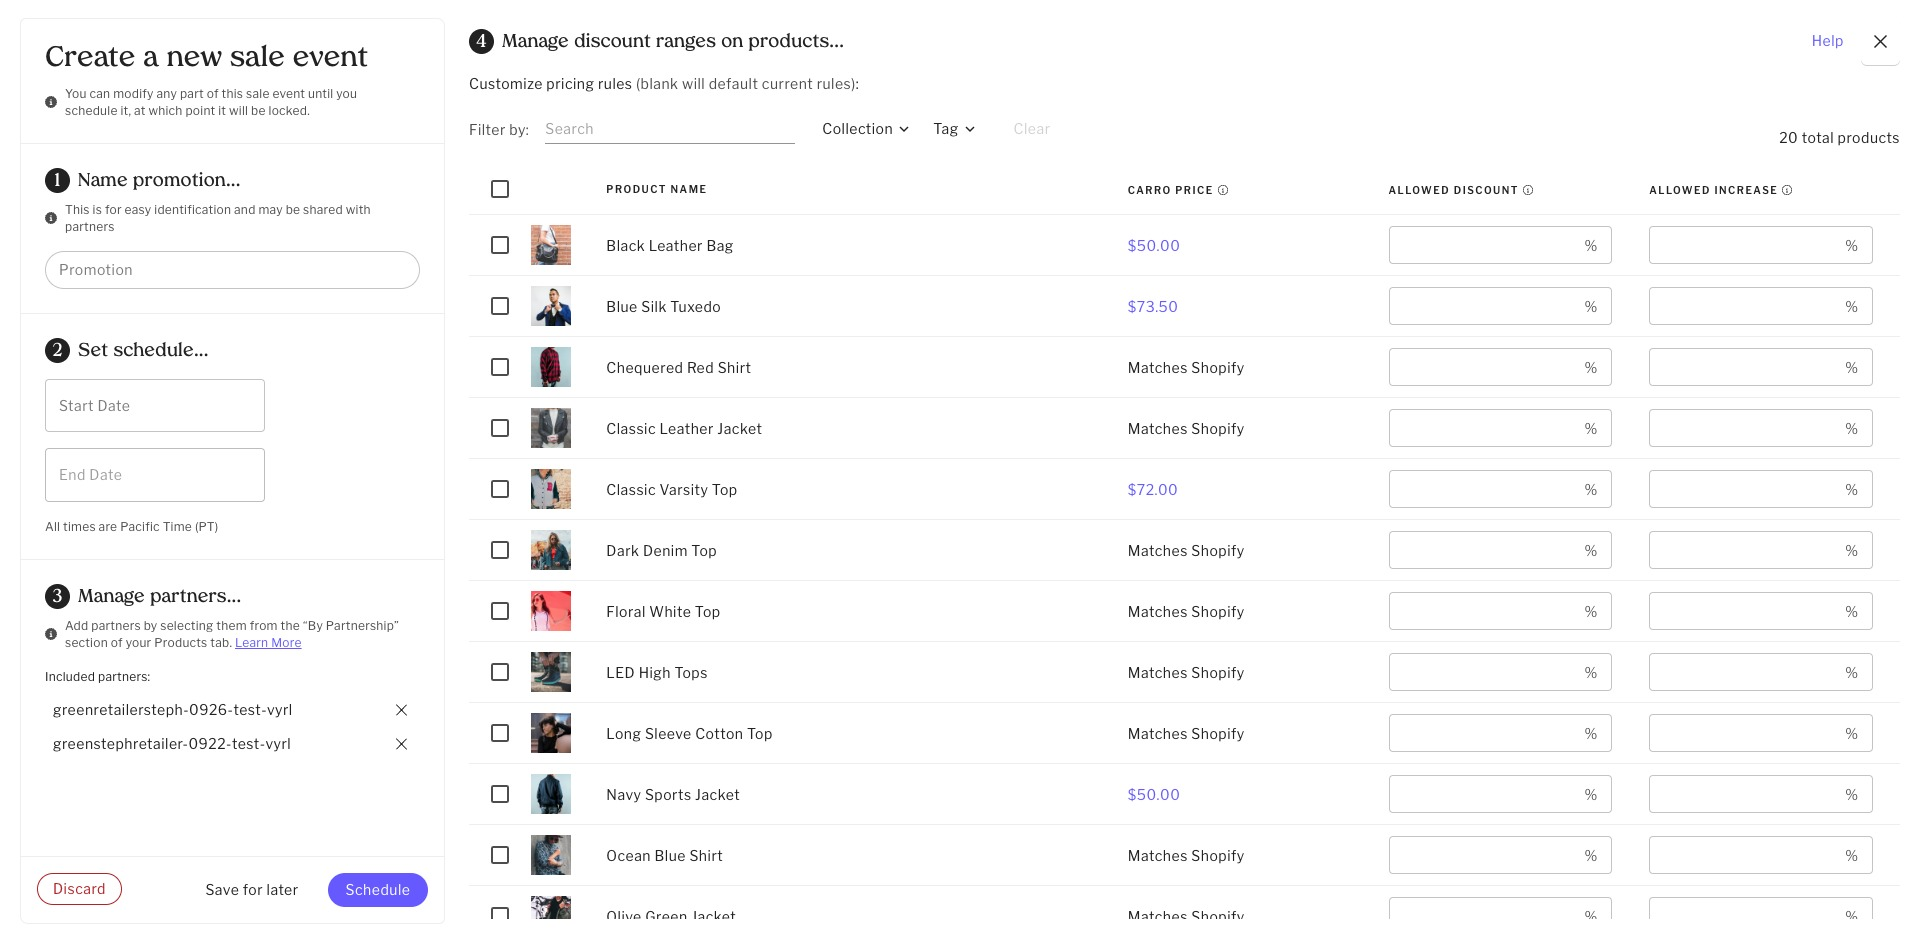Discard the sale event

(x=79, y=889)
